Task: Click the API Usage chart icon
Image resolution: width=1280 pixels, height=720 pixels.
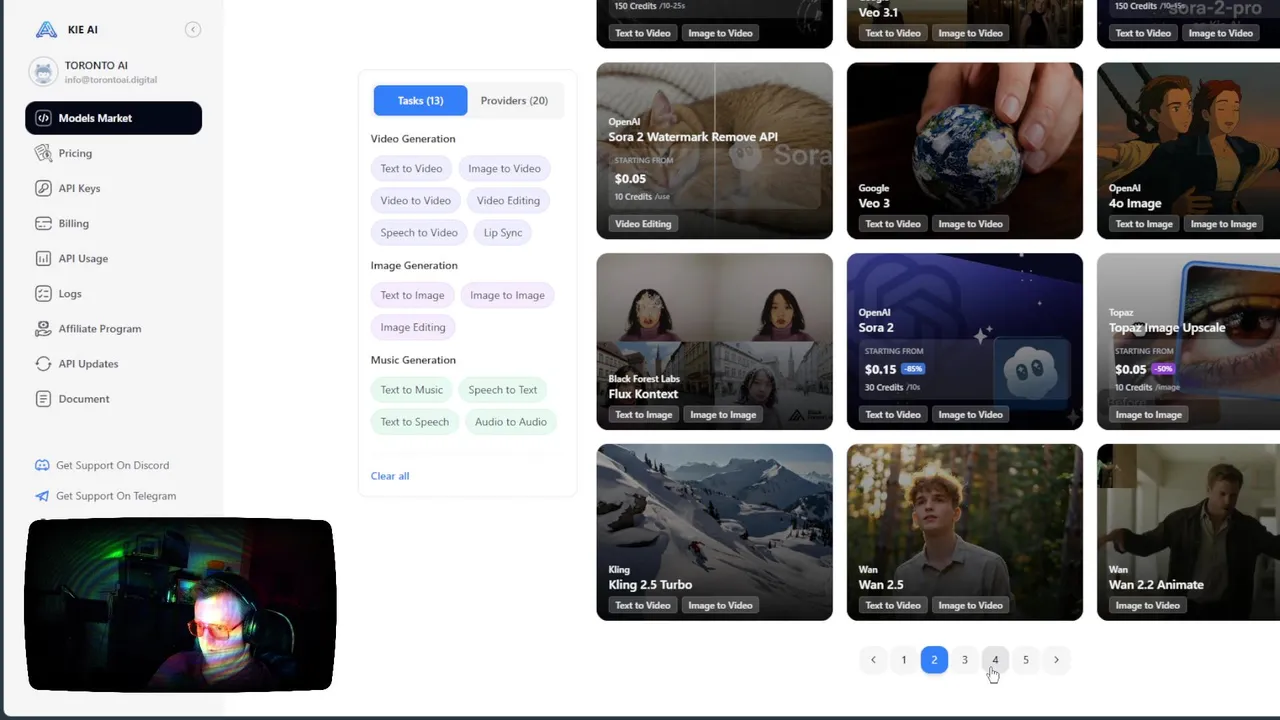Action: click(43, 258)
